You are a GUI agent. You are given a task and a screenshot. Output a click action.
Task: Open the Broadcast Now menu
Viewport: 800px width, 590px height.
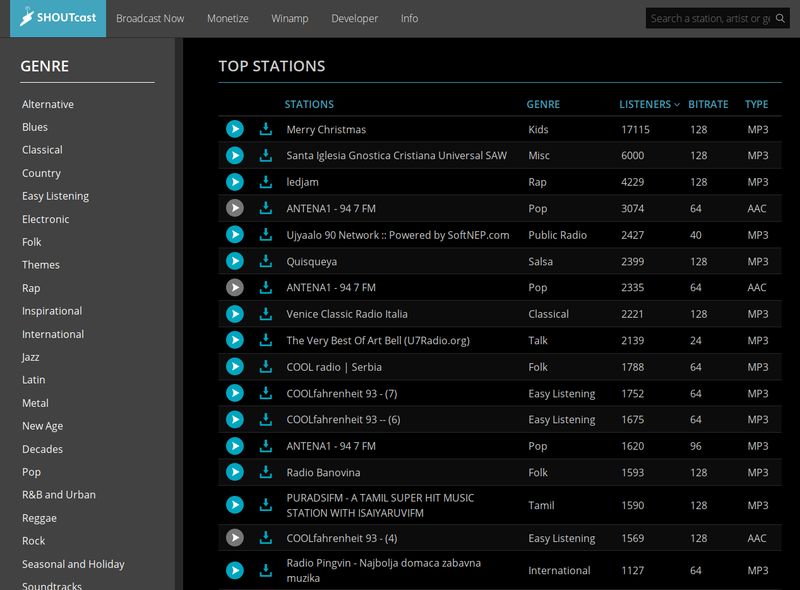click(x=150, y=18)
